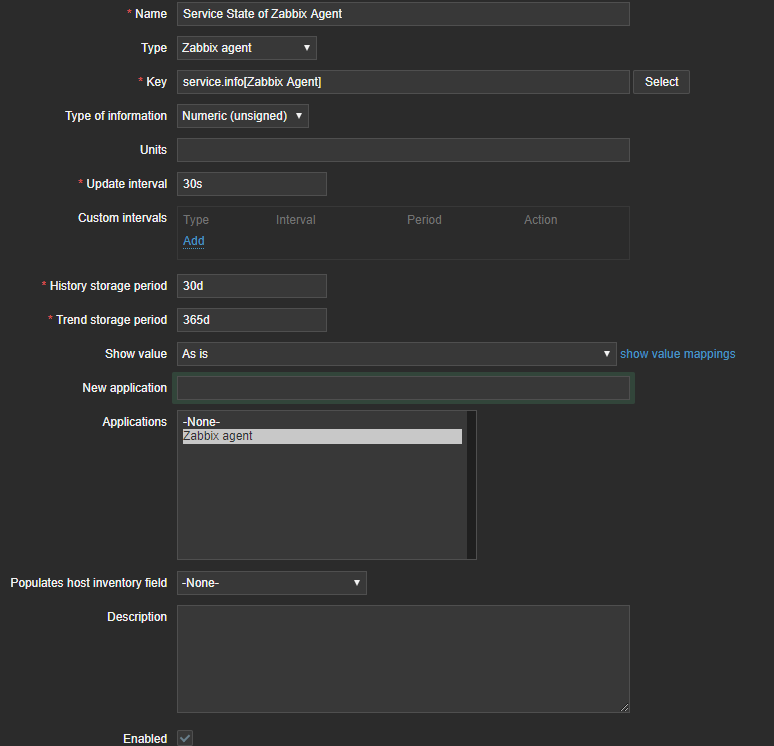Click the Update interval field

[x=252, y=184]
